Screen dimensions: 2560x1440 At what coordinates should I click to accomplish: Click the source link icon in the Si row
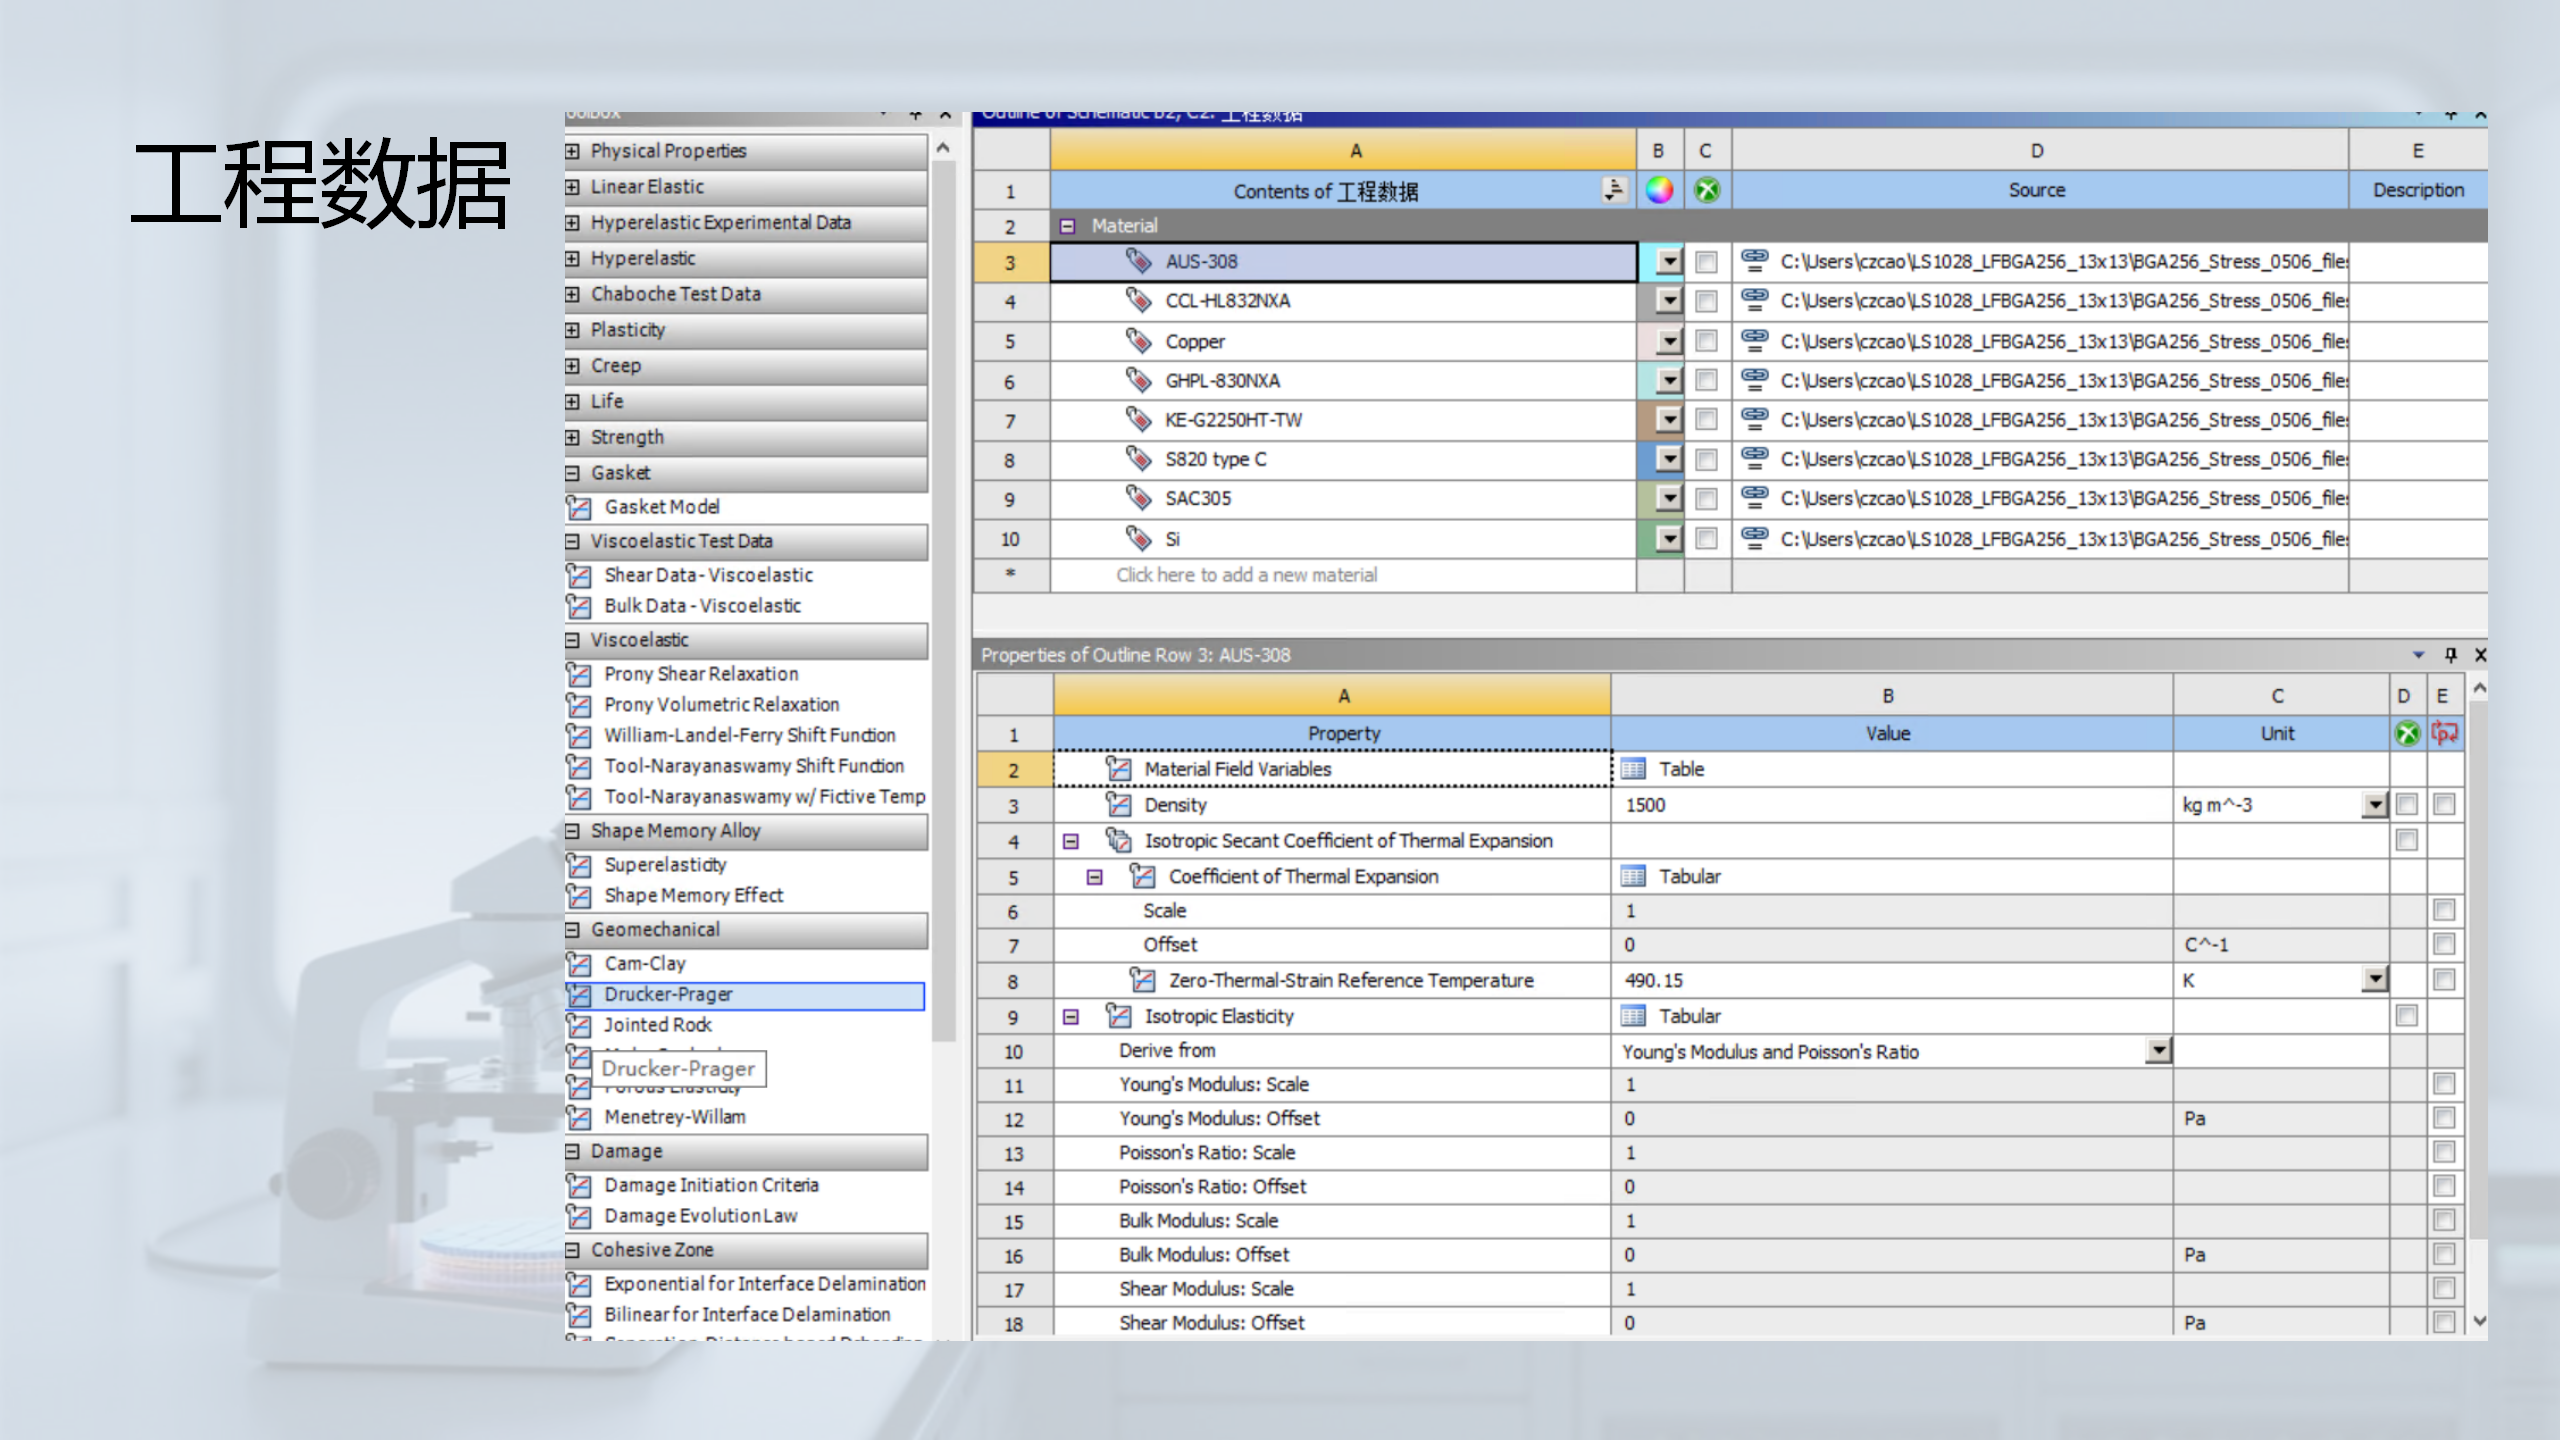pos(1754,539)
